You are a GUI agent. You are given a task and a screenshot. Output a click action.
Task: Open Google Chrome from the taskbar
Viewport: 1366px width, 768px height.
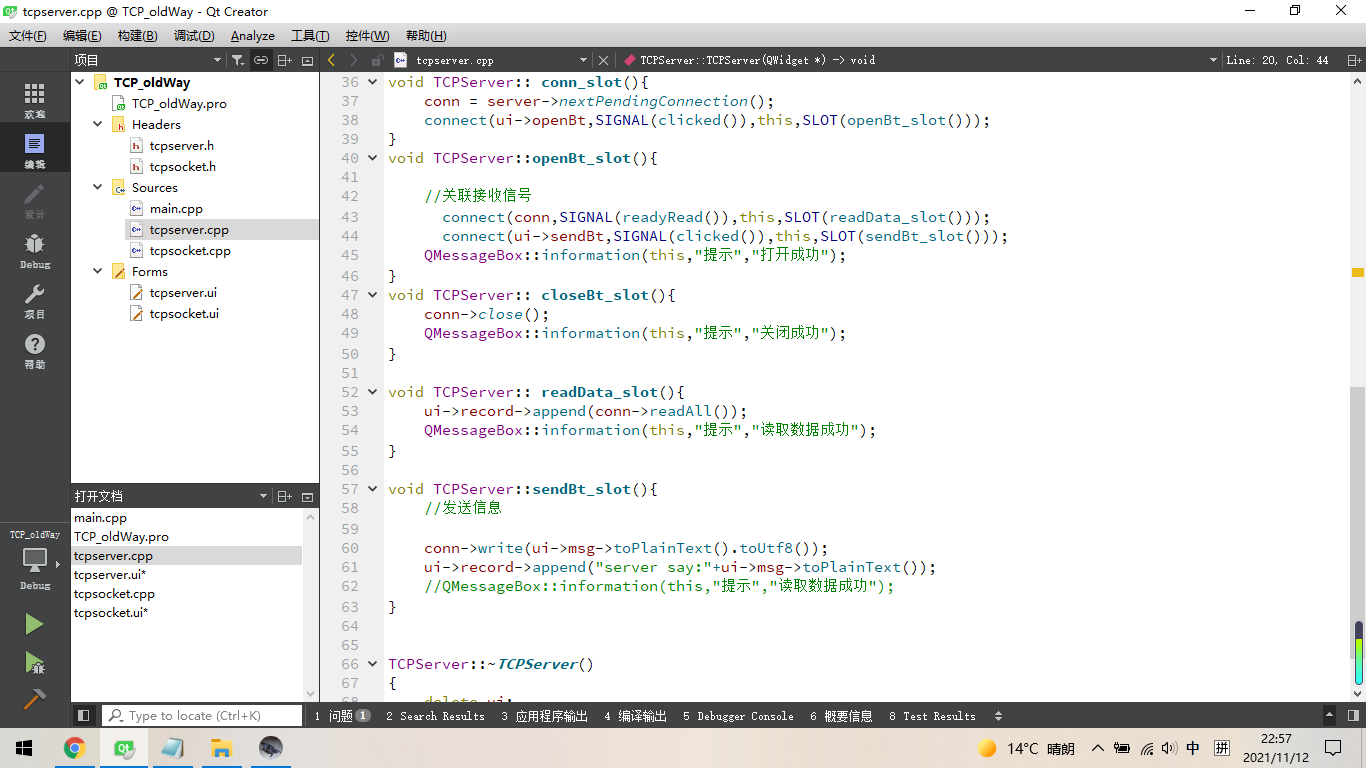[74, 748]
